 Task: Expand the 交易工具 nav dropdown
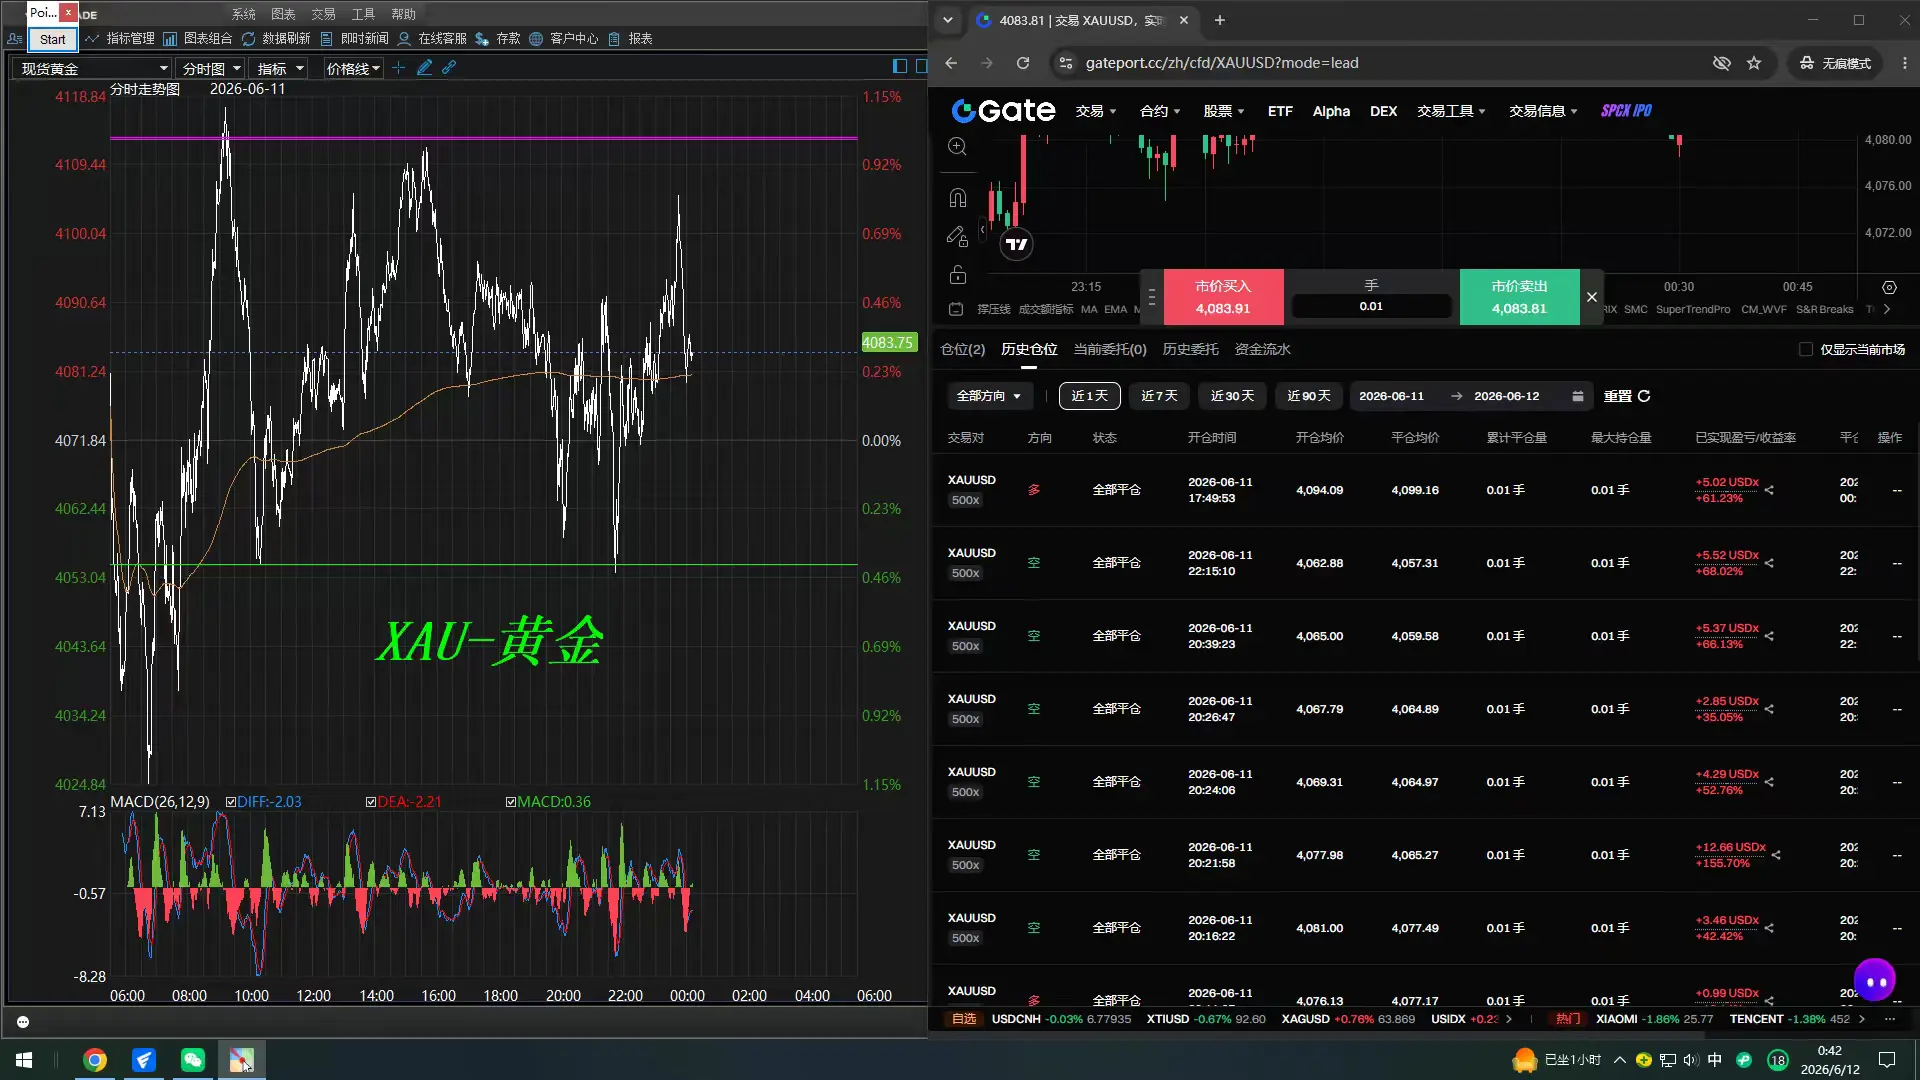1452,111
